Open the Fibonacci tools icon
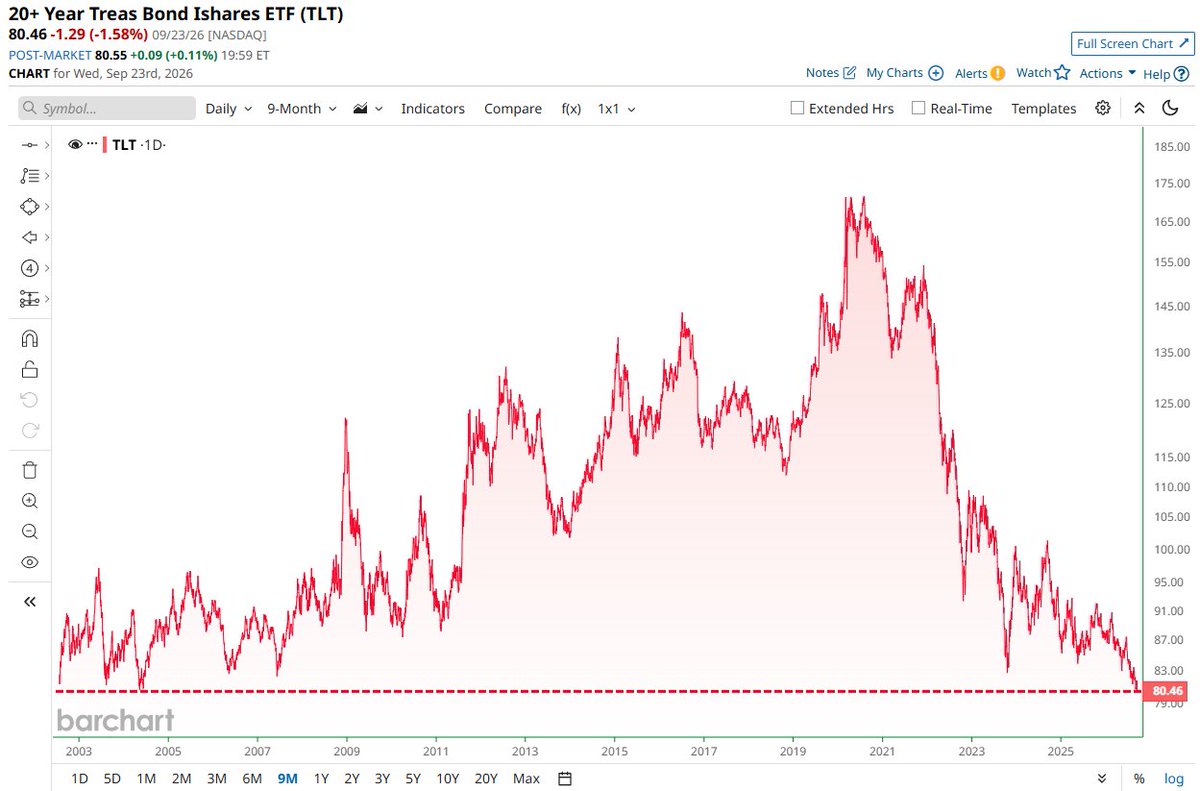 pos(29,176)
